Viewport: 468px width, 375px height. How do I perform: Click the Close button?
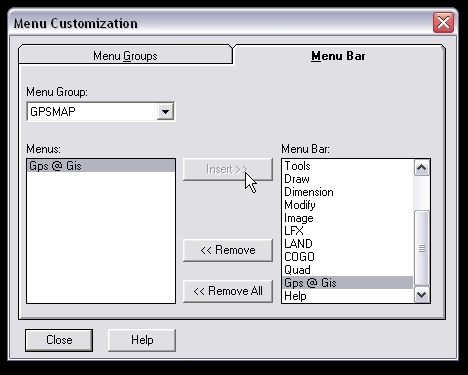click(59, 340)
